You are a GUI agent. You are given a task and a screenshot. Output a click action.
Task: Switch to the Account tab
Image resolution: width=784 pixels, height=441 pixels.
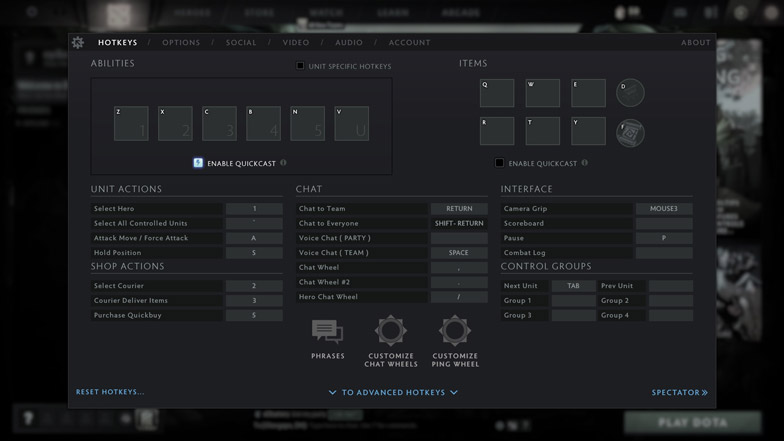(410, 42)
